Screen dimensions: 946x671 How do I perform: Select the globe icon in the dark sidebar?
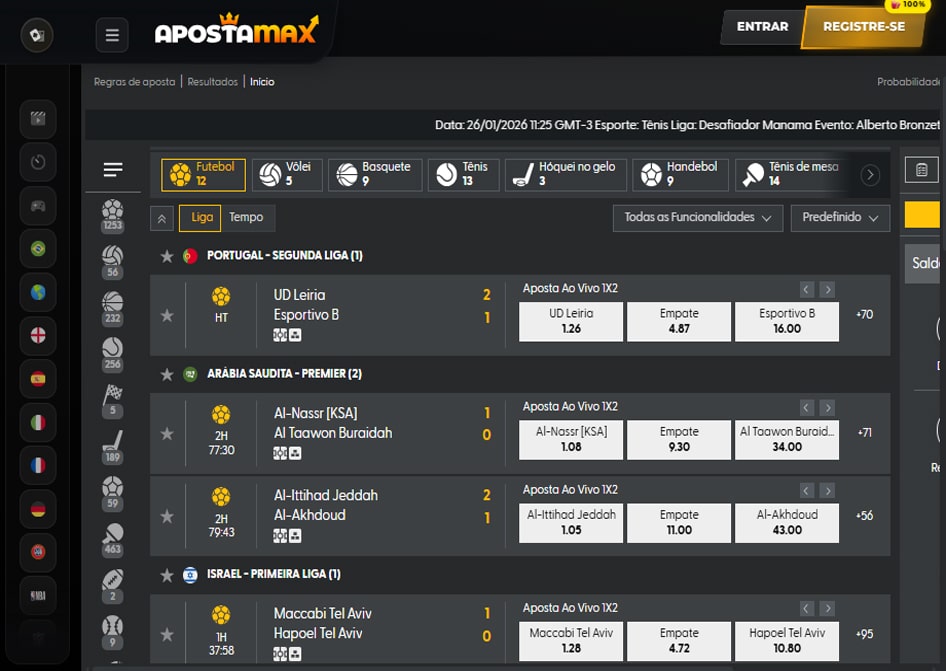(x=38, y=292)
